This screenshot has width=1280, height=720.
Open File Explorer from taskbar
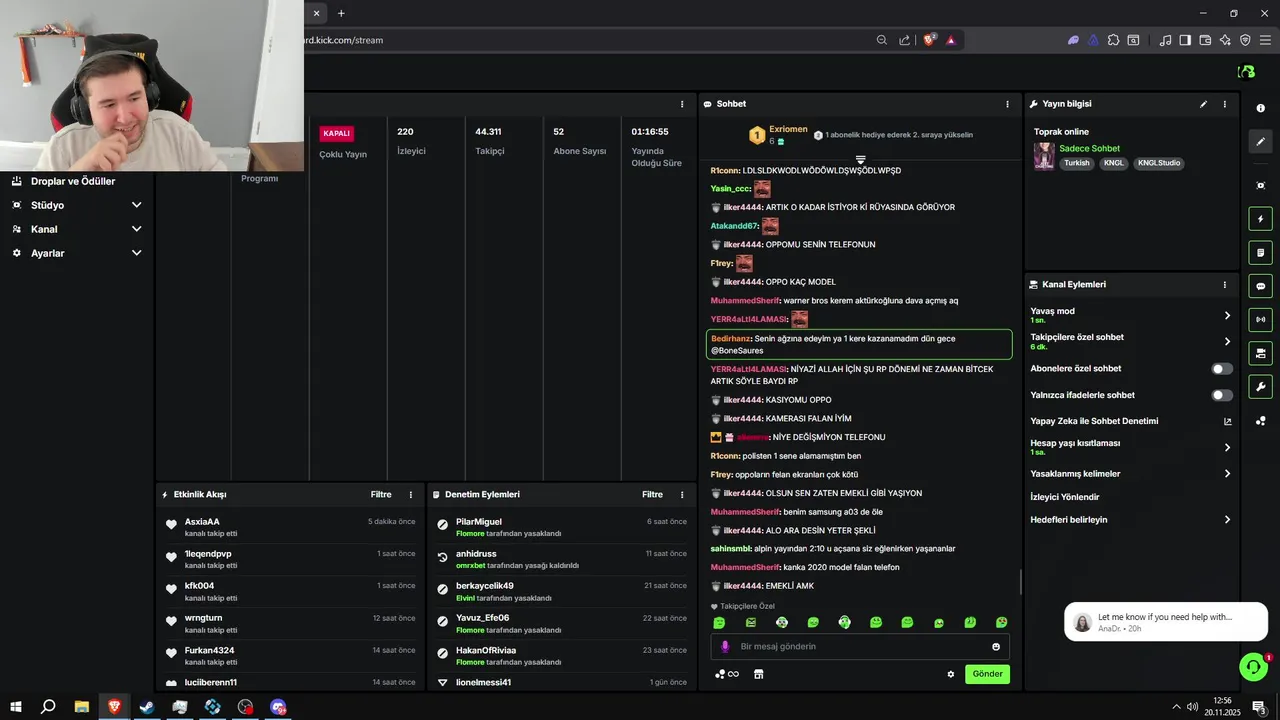point(81,707)
